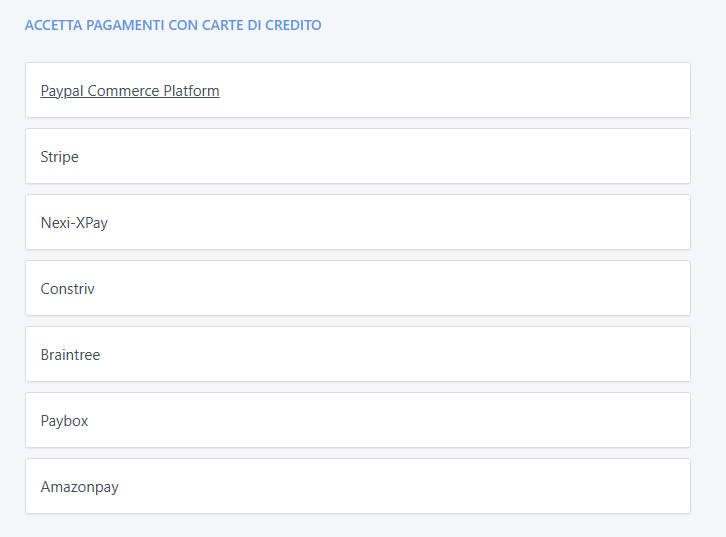Expand the Braintree row panel
This screenshot has width=726, height=537.
400,355
